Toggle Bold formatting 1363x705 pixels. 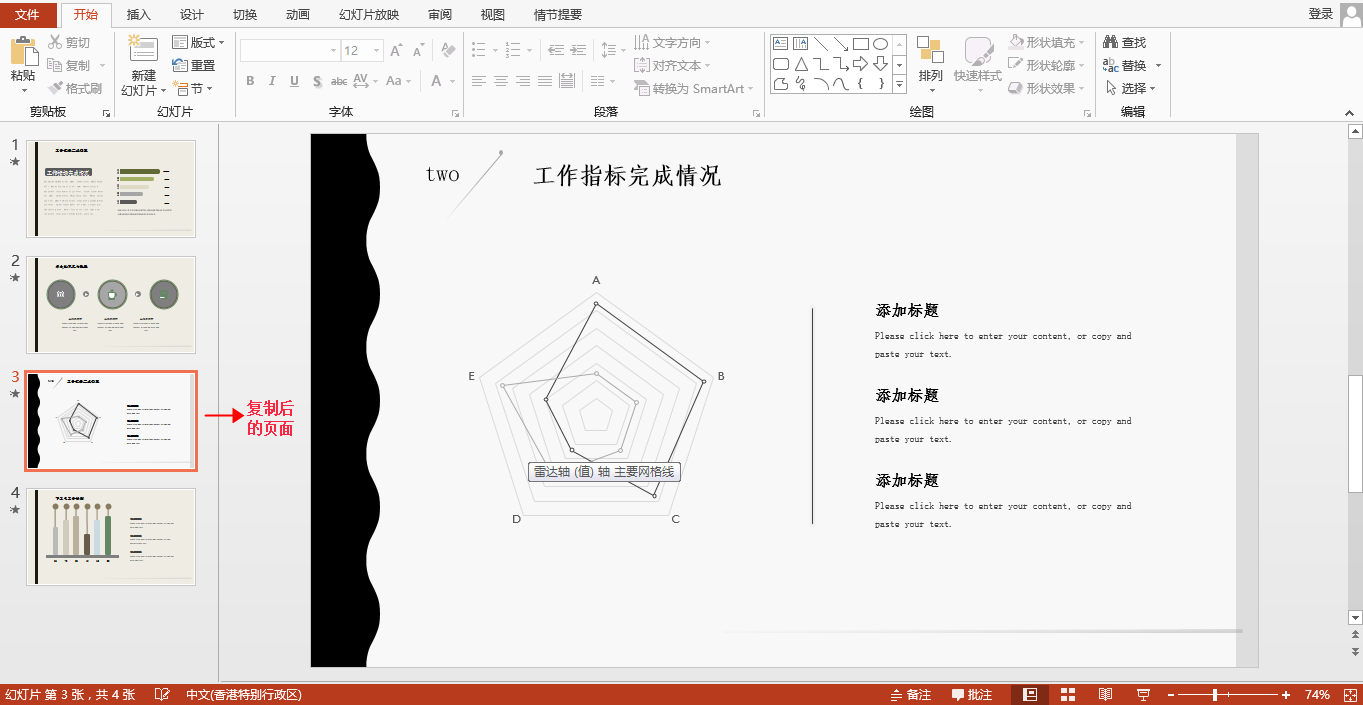[x=250, y=81]
